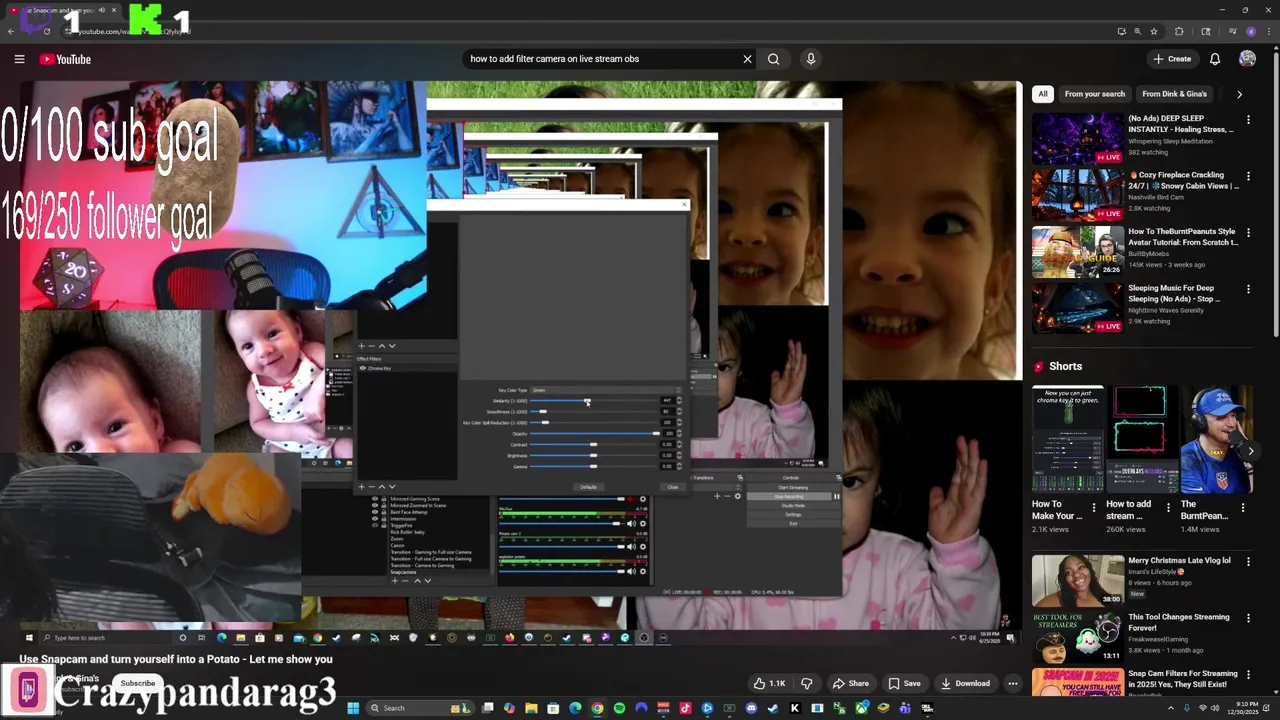Click the magnifier search button
Viewport: 1280px width, 720px height.
(773, 59)
